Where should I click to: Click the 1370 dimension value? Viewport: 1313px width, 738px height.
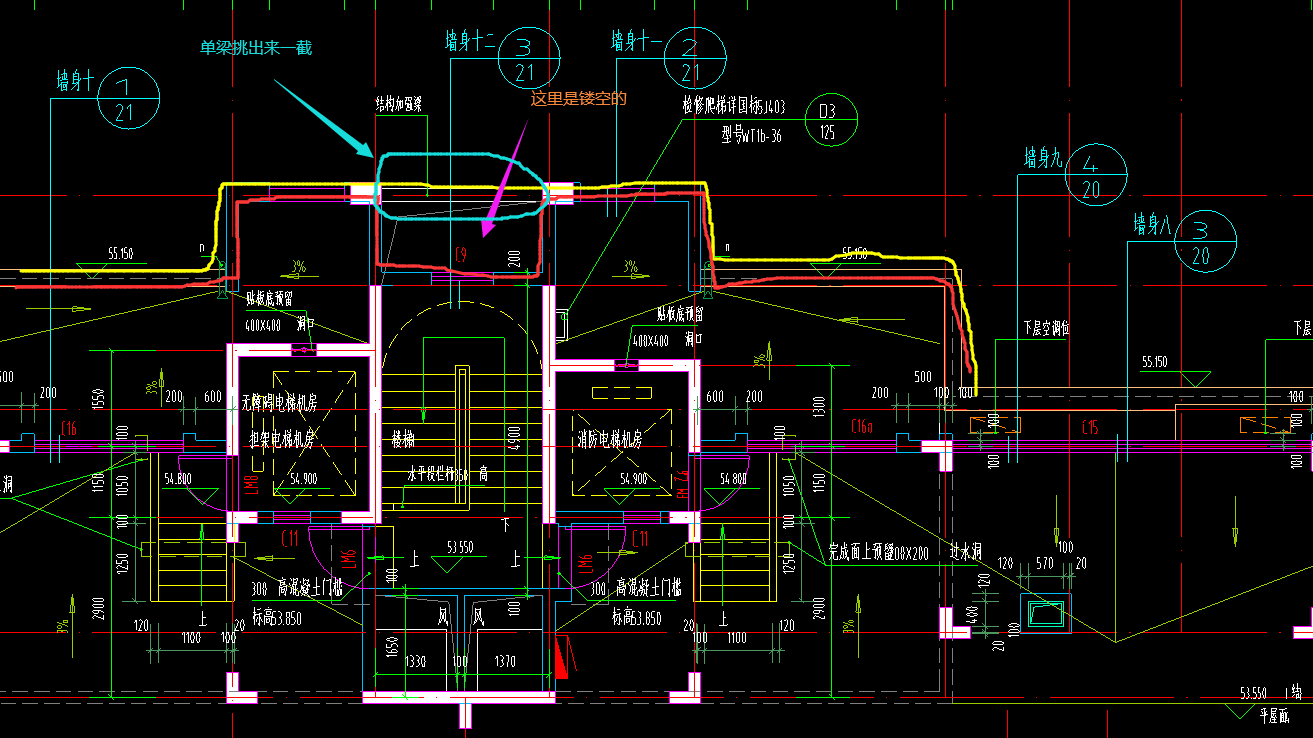[505, 662]
